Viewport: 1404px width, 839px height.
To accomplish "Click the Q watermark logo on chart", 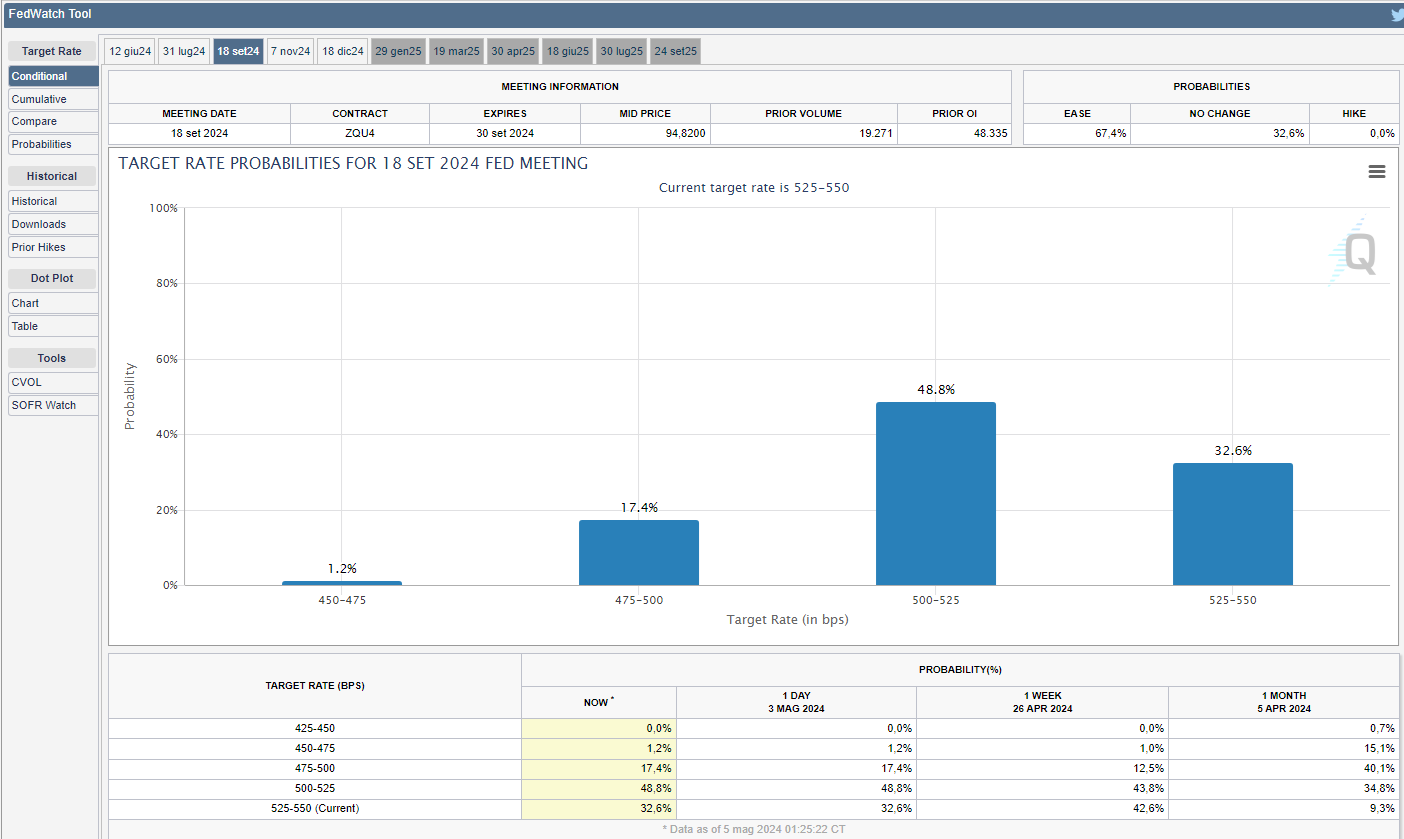I will tap(1355, 252).
